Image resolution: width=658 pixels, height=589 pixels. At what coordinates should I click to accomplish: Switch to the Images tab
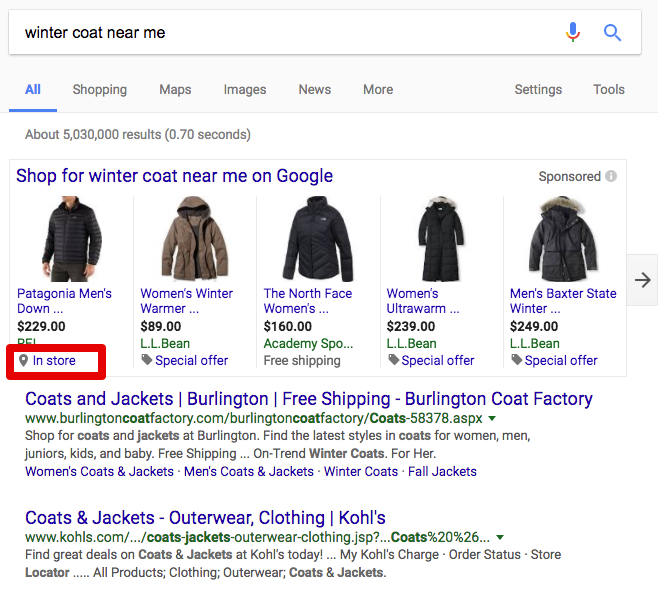coord(245,90)
